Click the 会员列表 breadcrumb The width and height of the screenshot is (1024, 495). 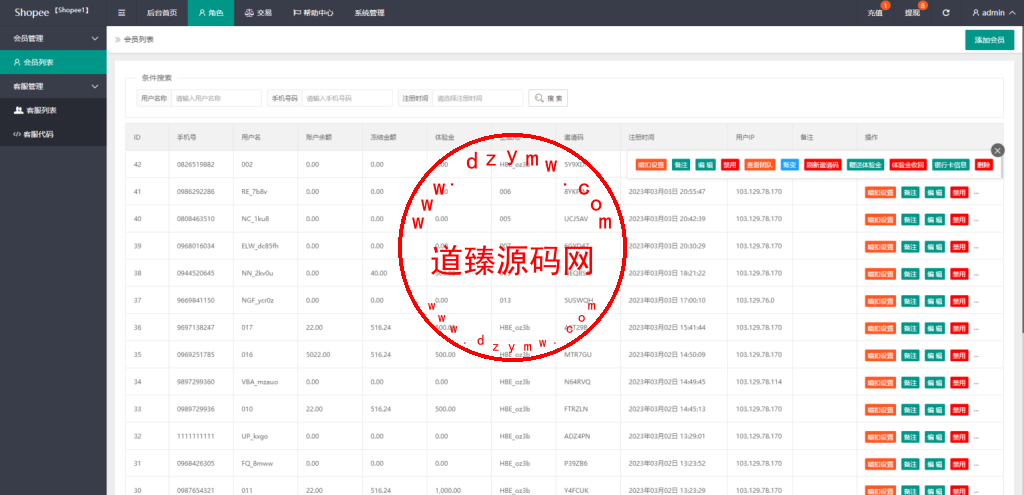138,40
